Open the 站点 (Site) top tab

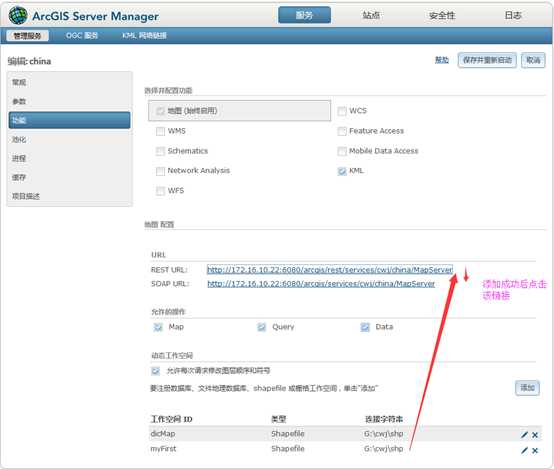tap(371, 15)
